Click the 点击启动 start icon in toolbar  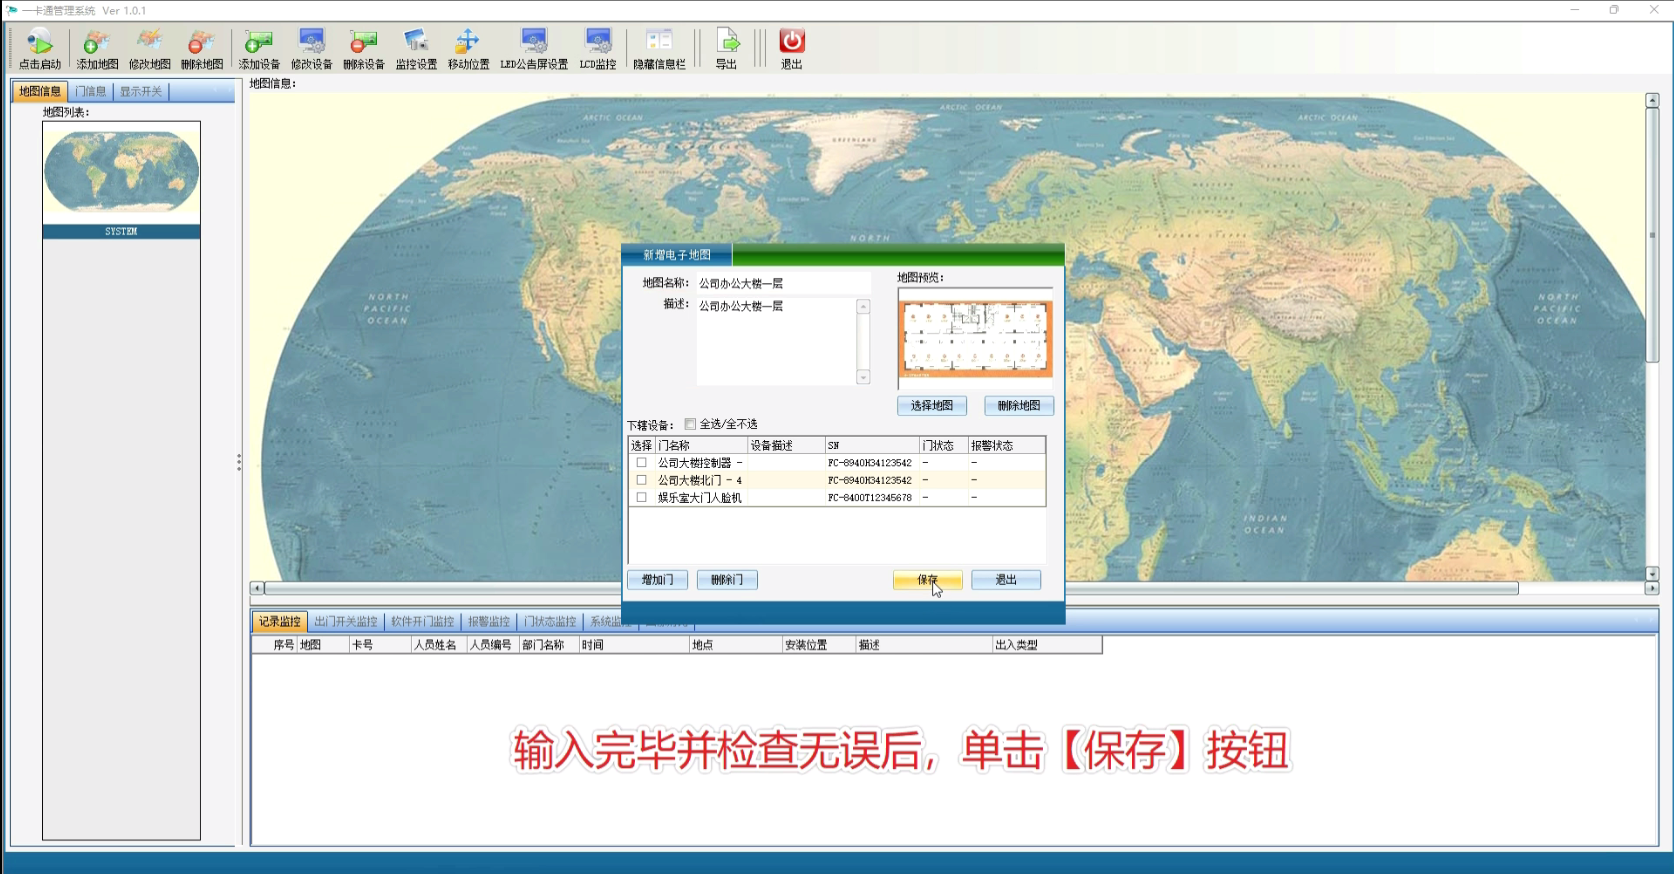click(40, 48)
